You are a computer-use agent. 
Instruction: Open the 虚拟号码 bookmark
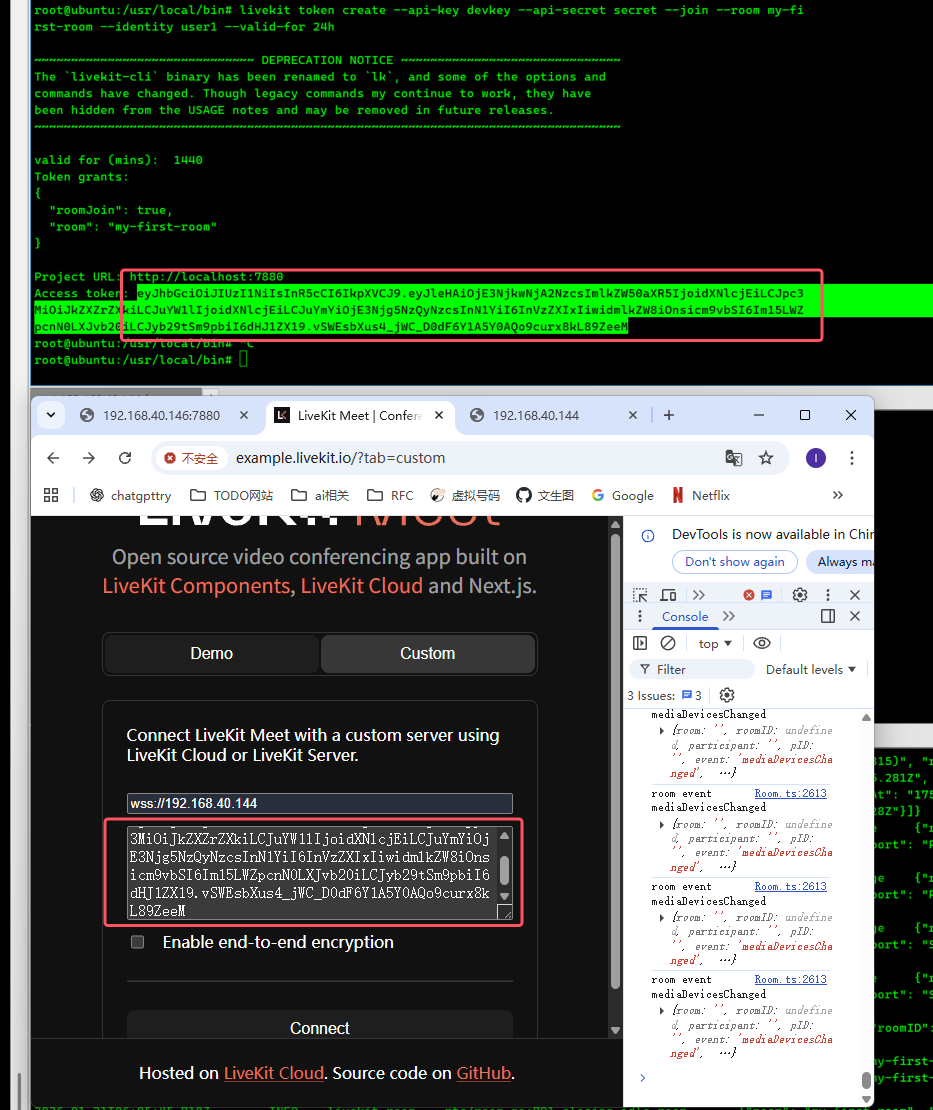(x=464, y=496)
